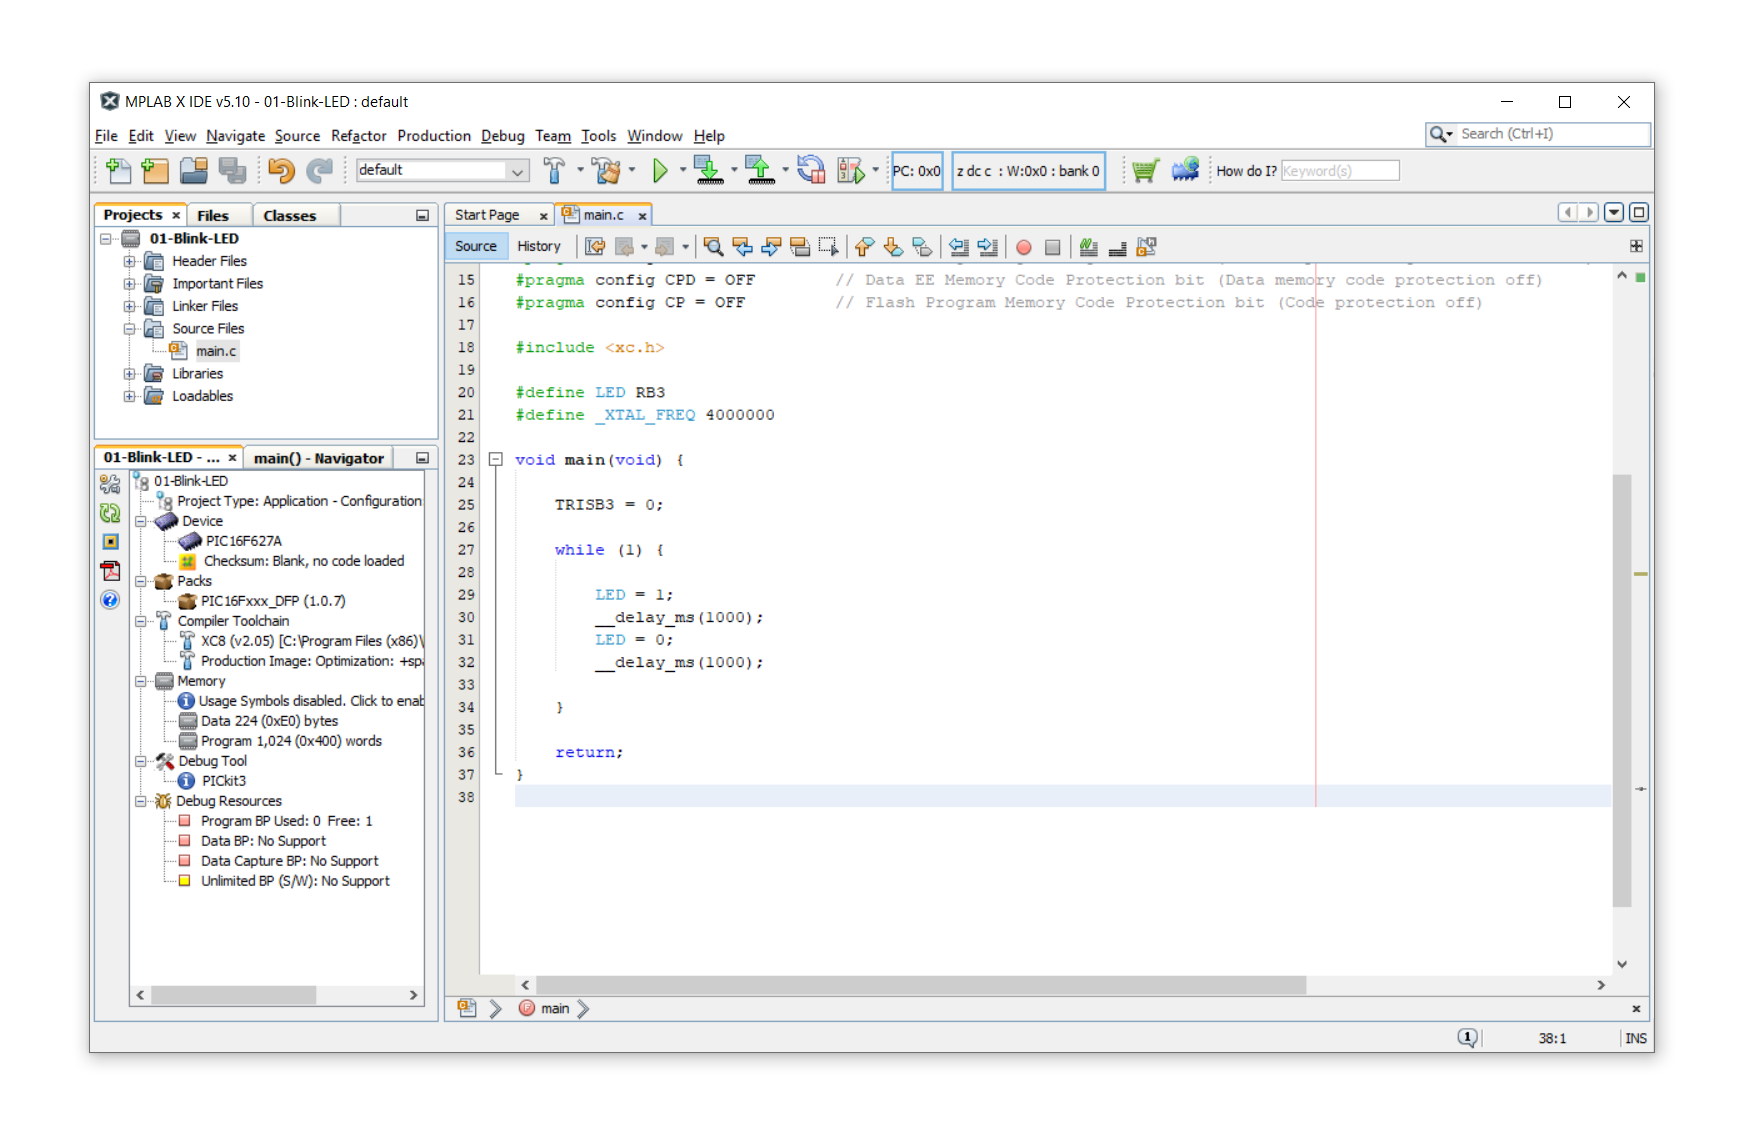The image size is (1750, 1145).
Task: Click the Undo arrow icon
Action: 281,171
